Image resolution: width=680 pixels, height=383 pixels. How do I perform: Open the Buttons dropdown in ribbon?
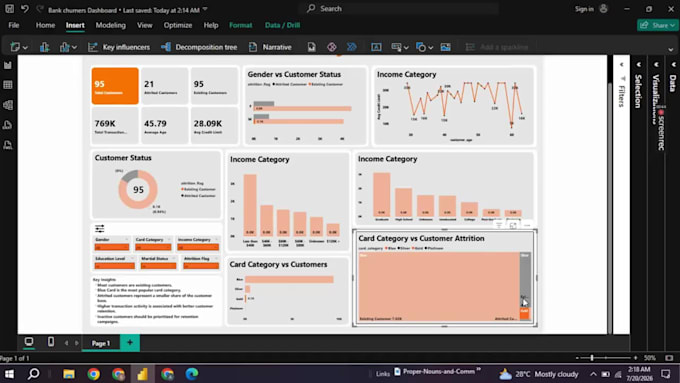[x=400, y=47]
